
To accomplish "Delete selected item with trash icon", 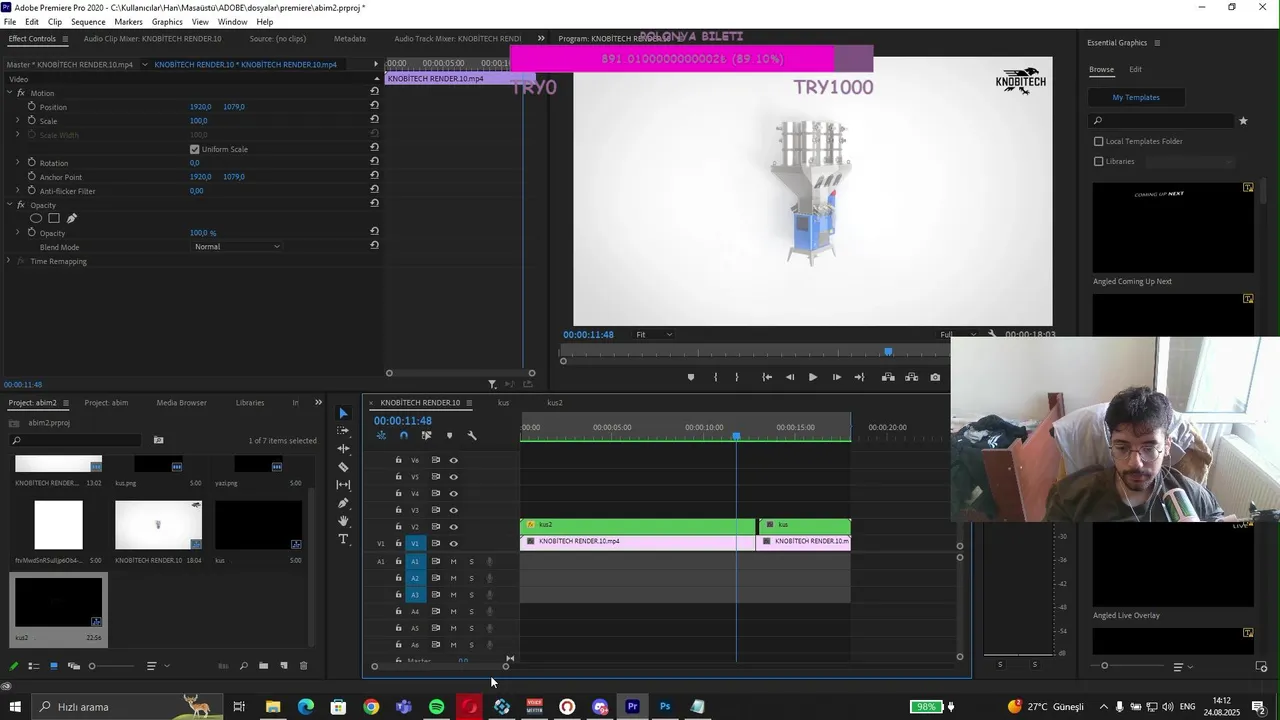I will tap(304, 666).
